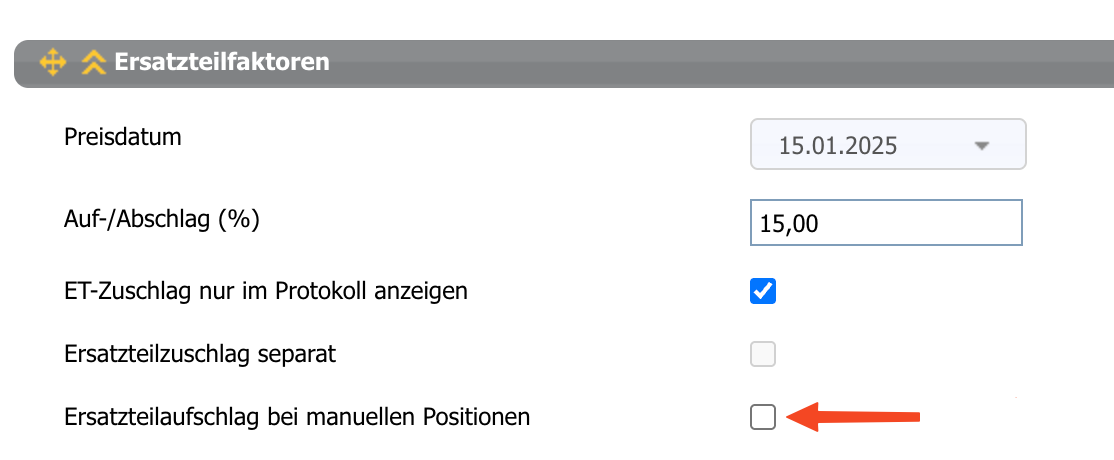Click the 15,00 value text
1114x460 pixels.
coord(789,224)
